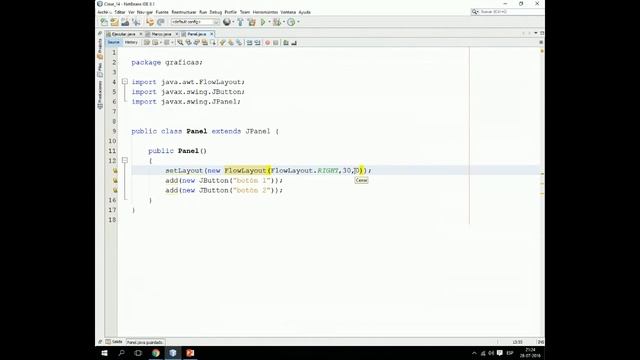The height and width of the screenshot is (360, 640).
Task: Click the Stop Macro Recording icon
Action: [x=276, y=42]
